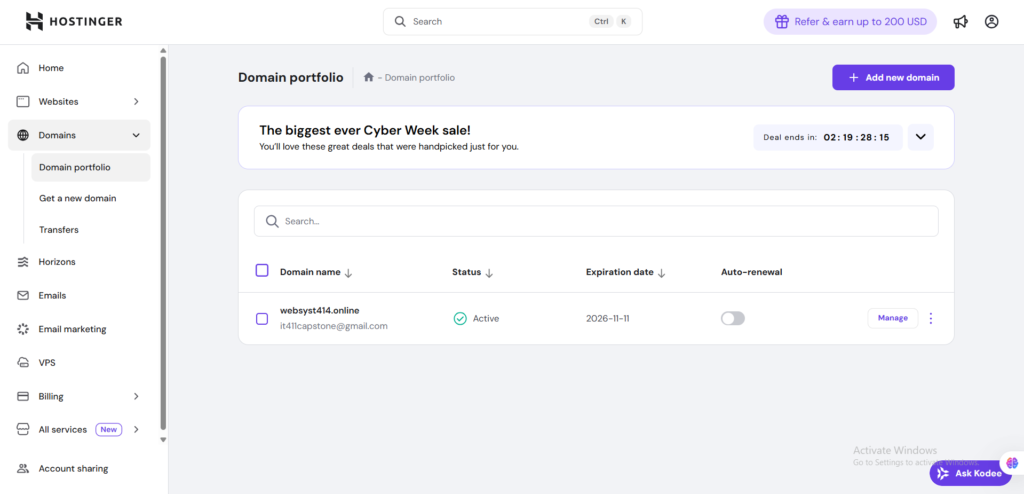Click the sidebar vertical scrollbar
This screenshot has height=494, width=1024.
pos(163,240)
